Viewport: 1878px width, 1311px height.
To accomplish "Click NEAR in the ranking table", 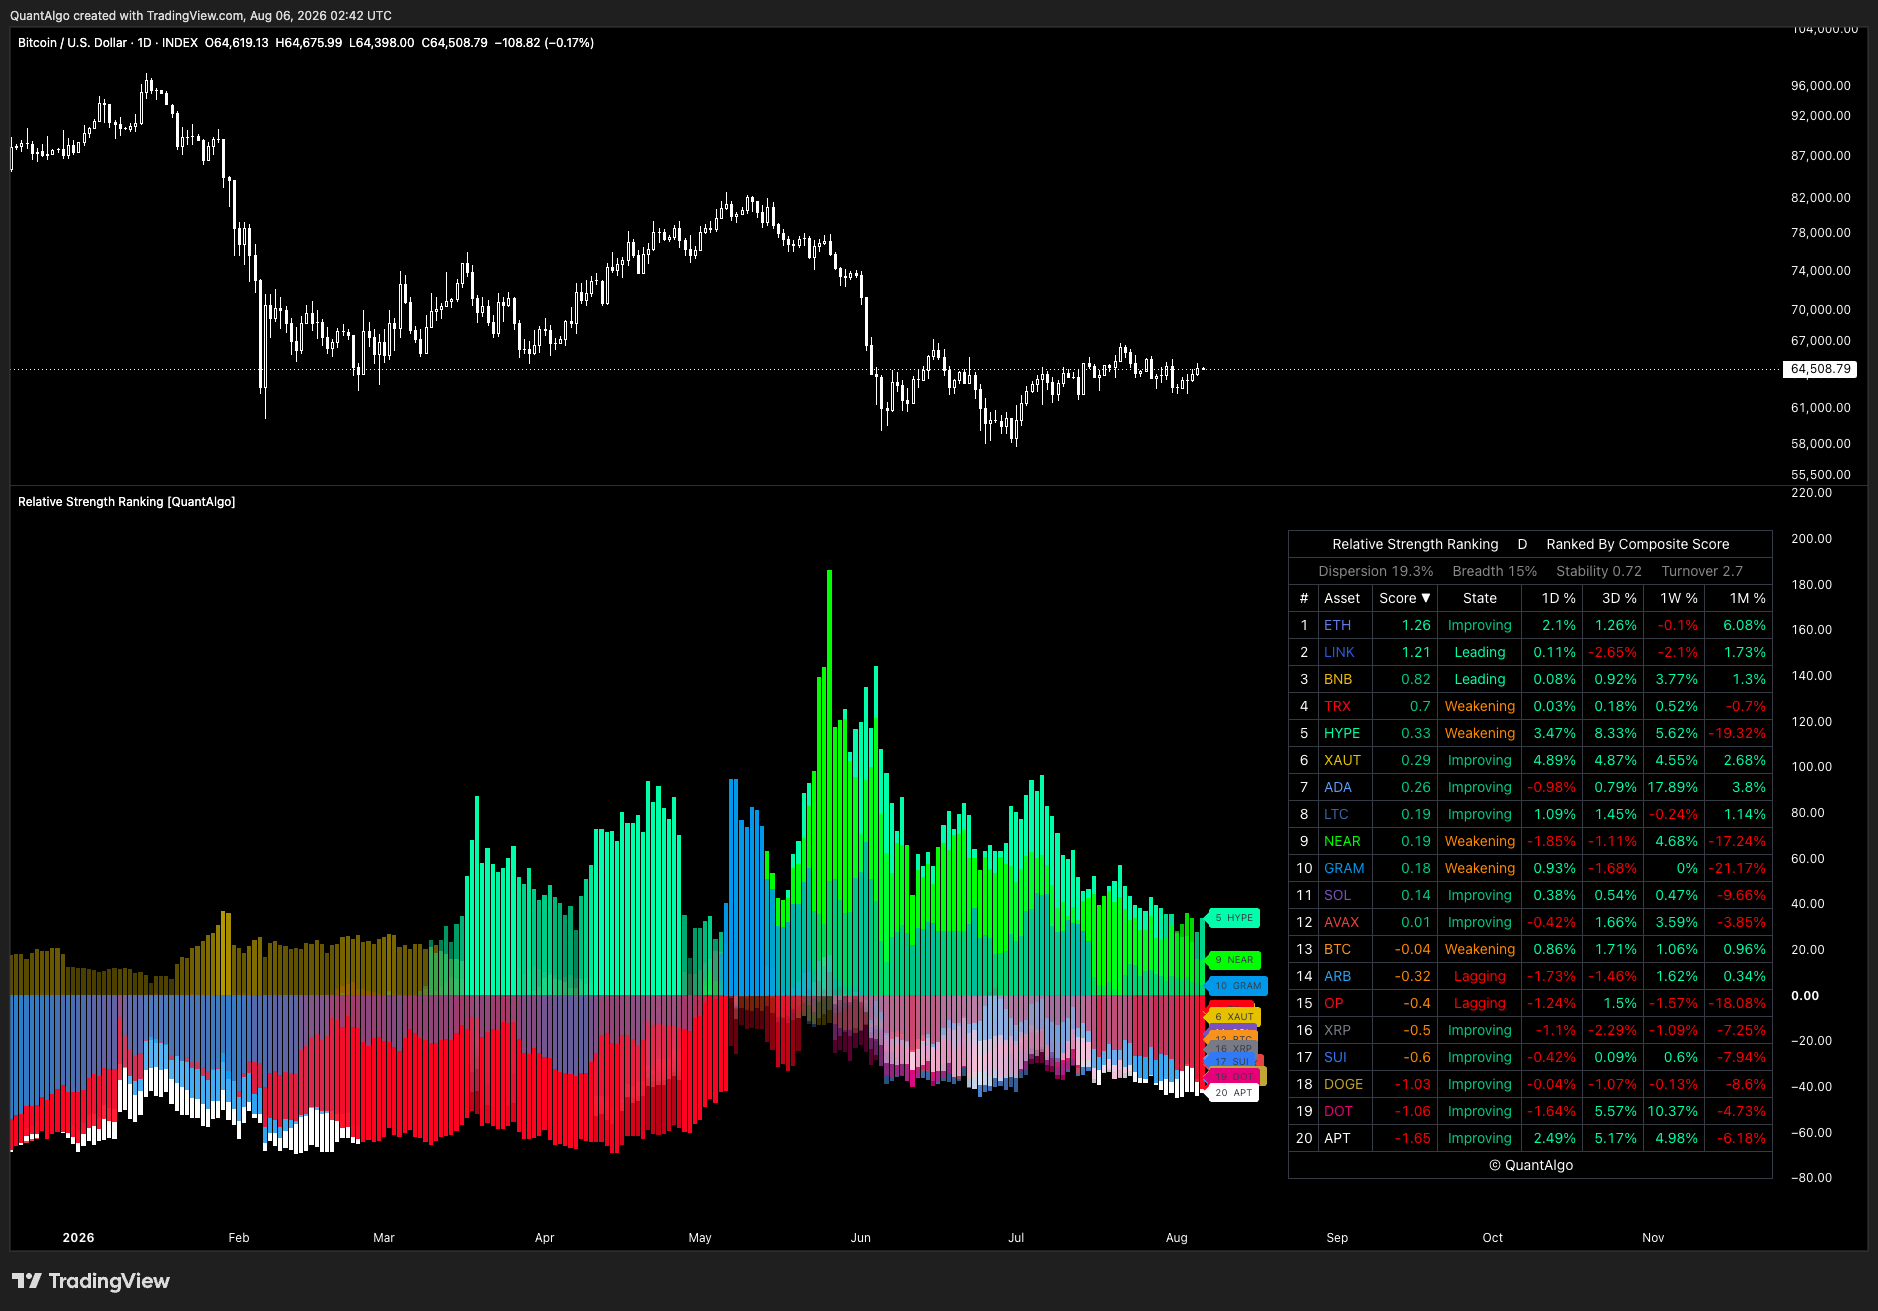I will click(x=1342, y=841).
